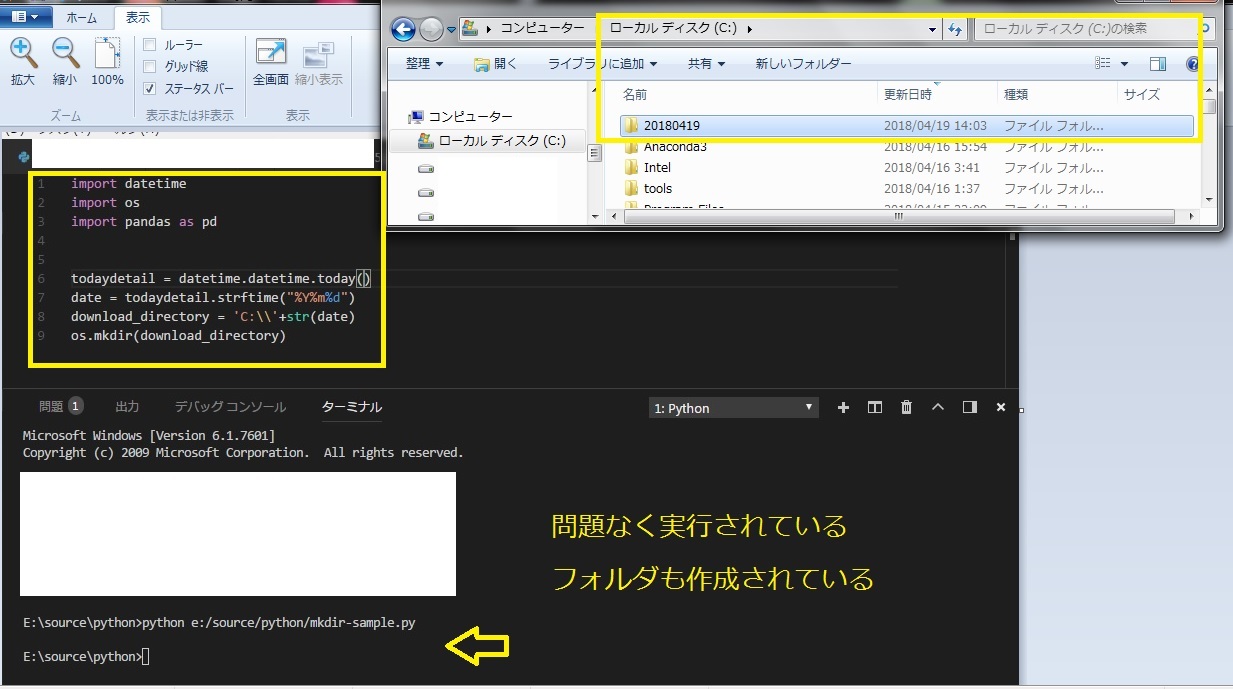This screenshot has width=1233, height=689.
Task: Open recent pages dropdown beside forward button
Action: pyautogui.click(x=449, y=29)
